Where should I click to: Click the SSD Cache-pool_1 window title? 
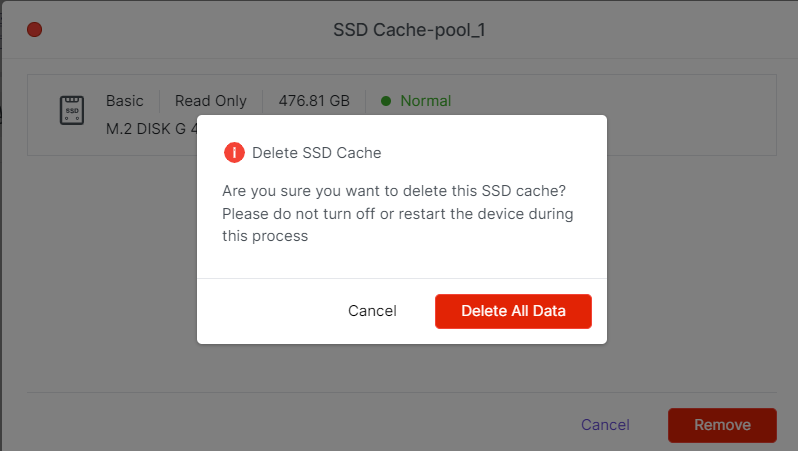click(x=409, y=30)
